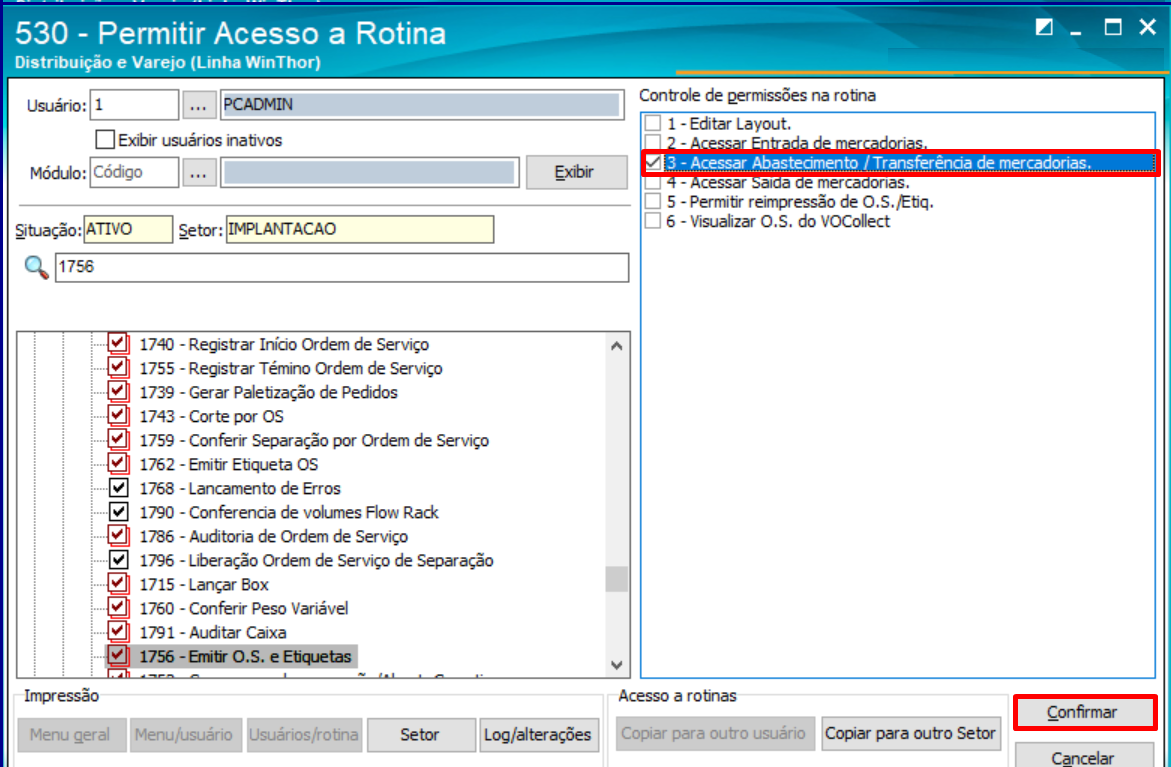Click the PCADMIN user name field
The width and height of the screenshot is (1171, 767).
422,105
